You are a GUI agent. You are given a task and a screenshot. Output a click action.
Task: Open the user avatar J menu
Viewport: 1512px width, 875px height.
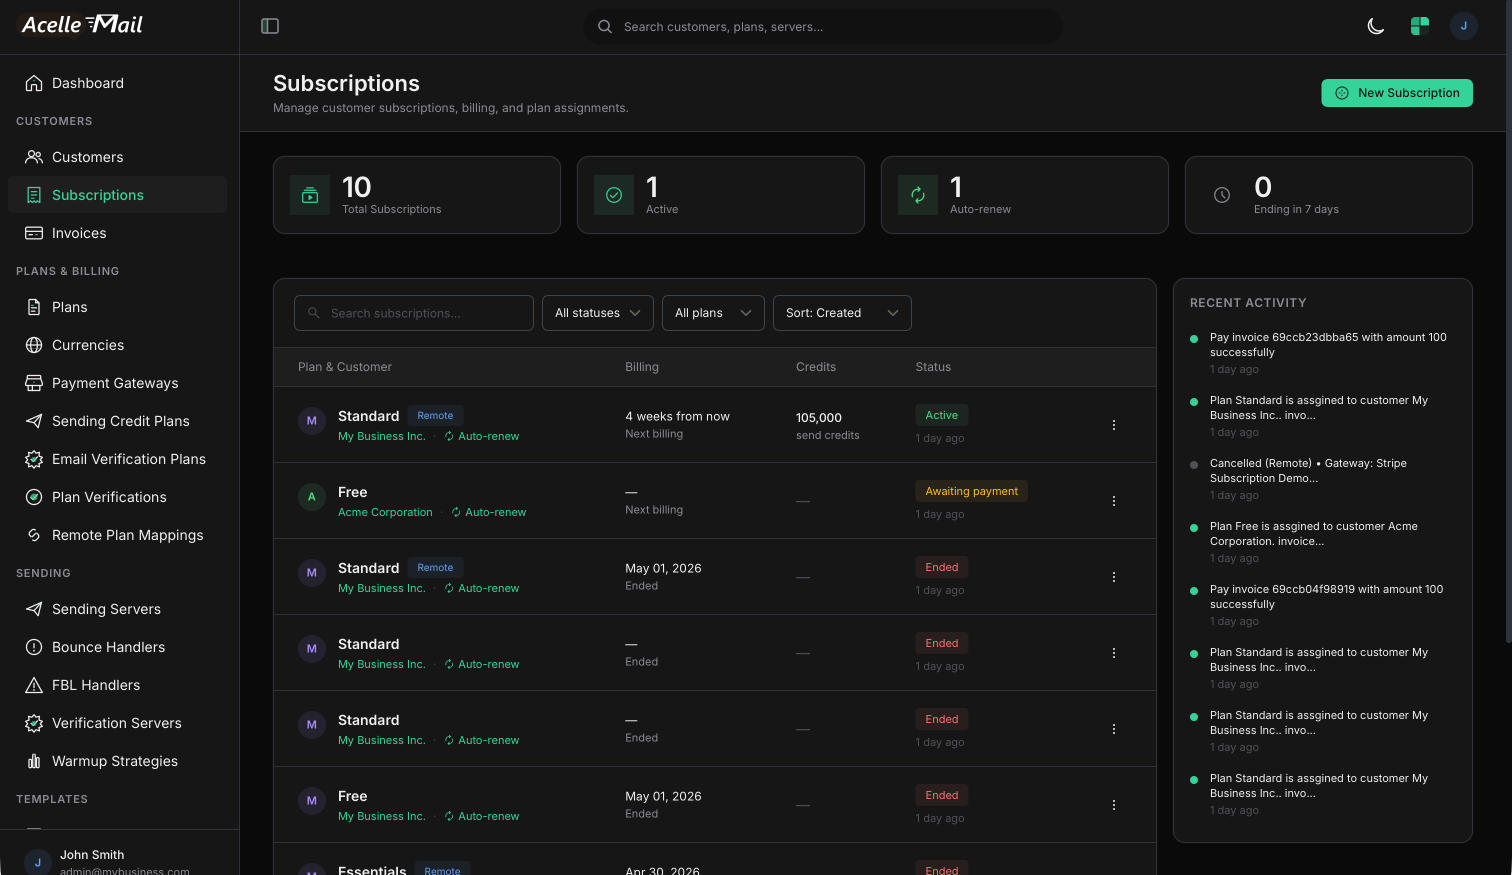point(1464,26)
